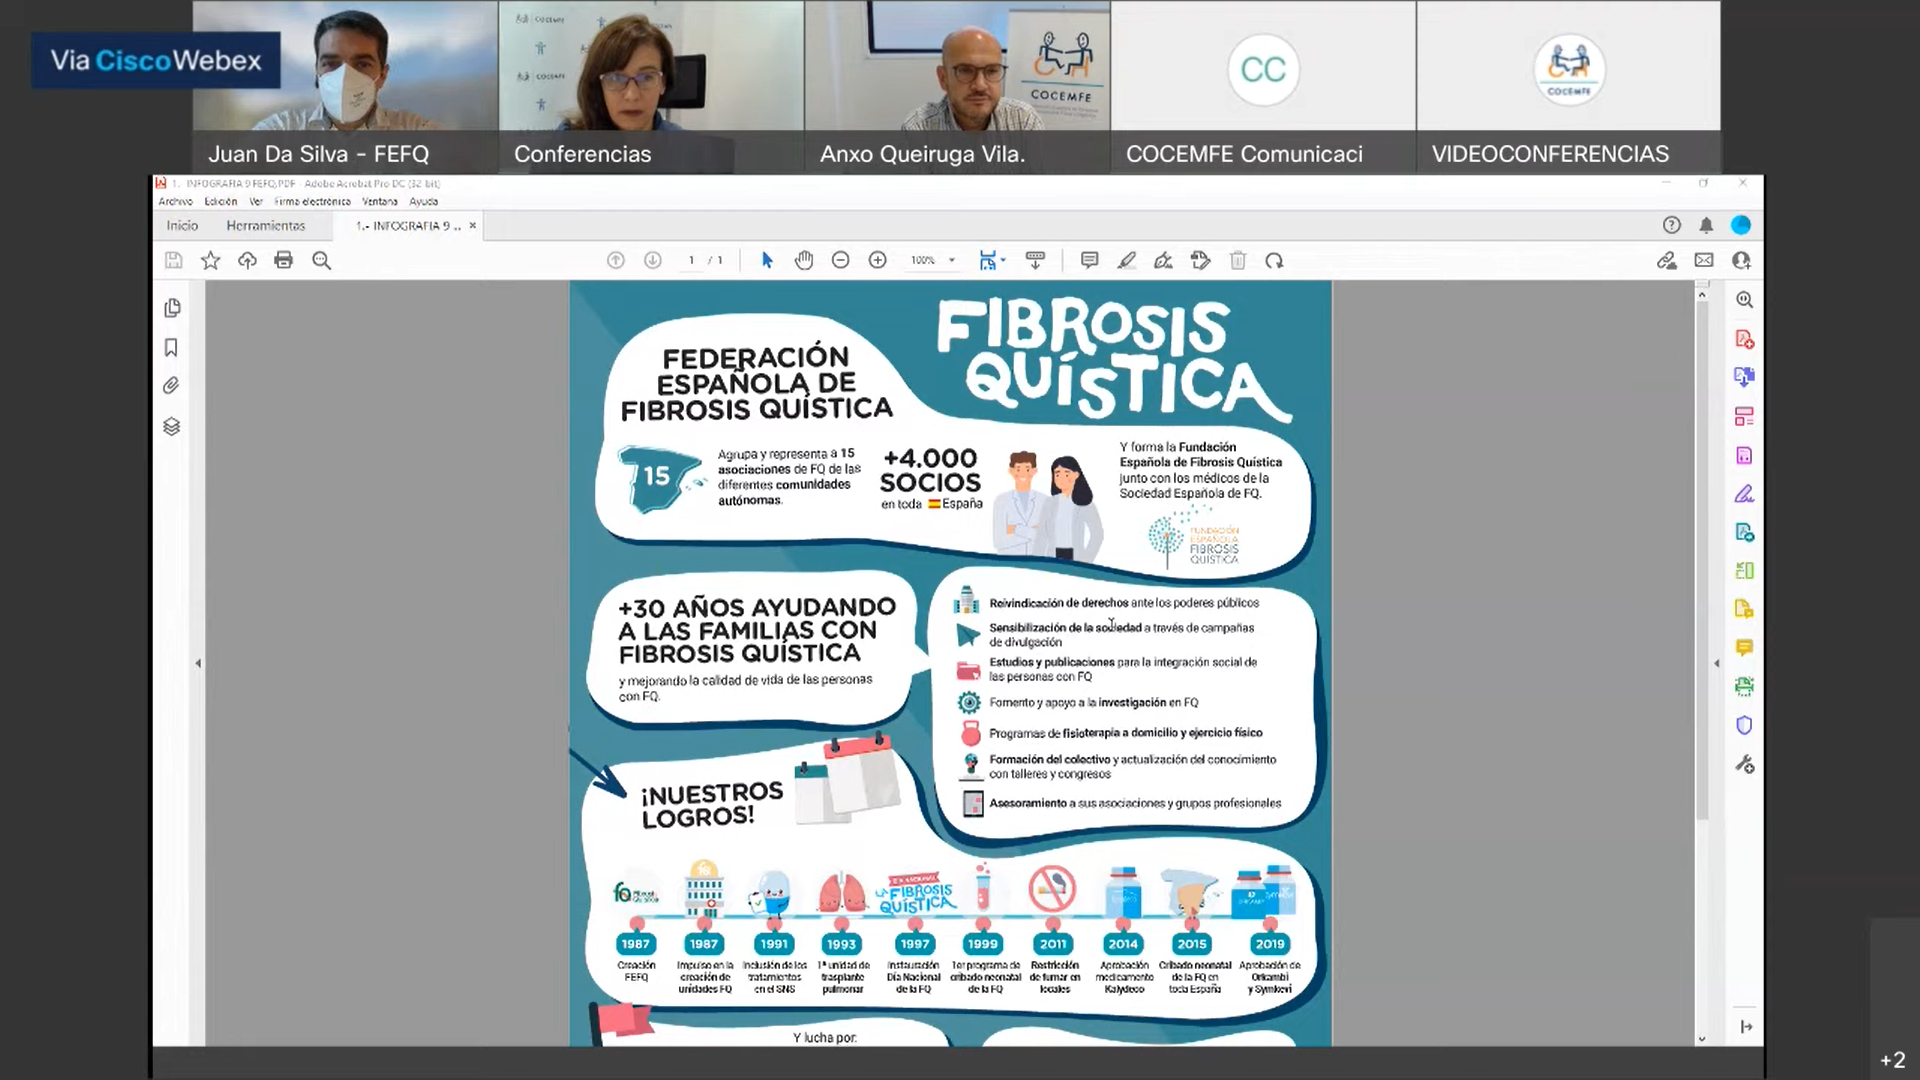This screenshot has width=1920, height=1080.
Task: Switch to the Inicio tab
Action: [x=182, y=226]
